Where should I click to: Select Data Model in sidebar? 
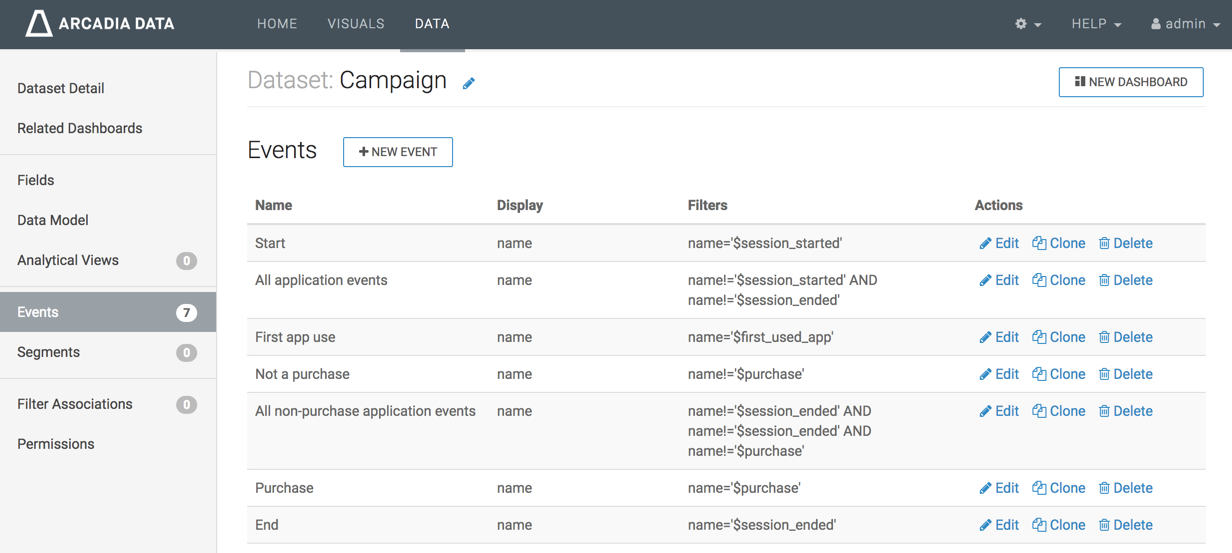(x=53, y=220)
